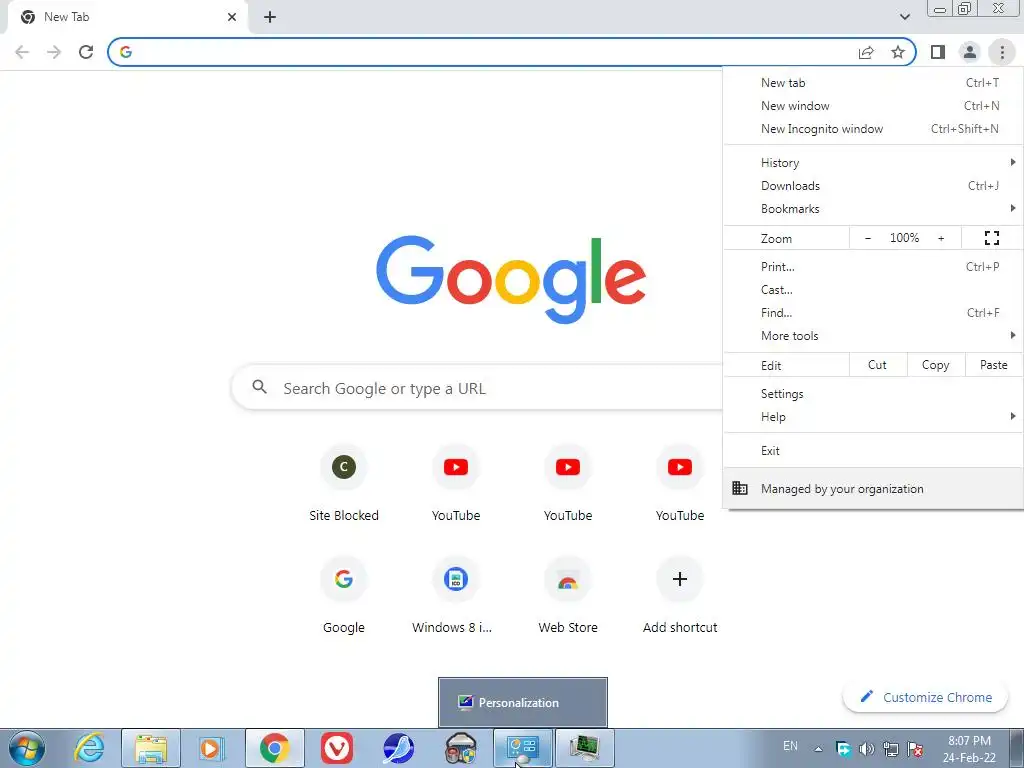This screenshot has width=1024, height=768.
Task: Click the Google icon in the address bar
Action: (126, 52)
